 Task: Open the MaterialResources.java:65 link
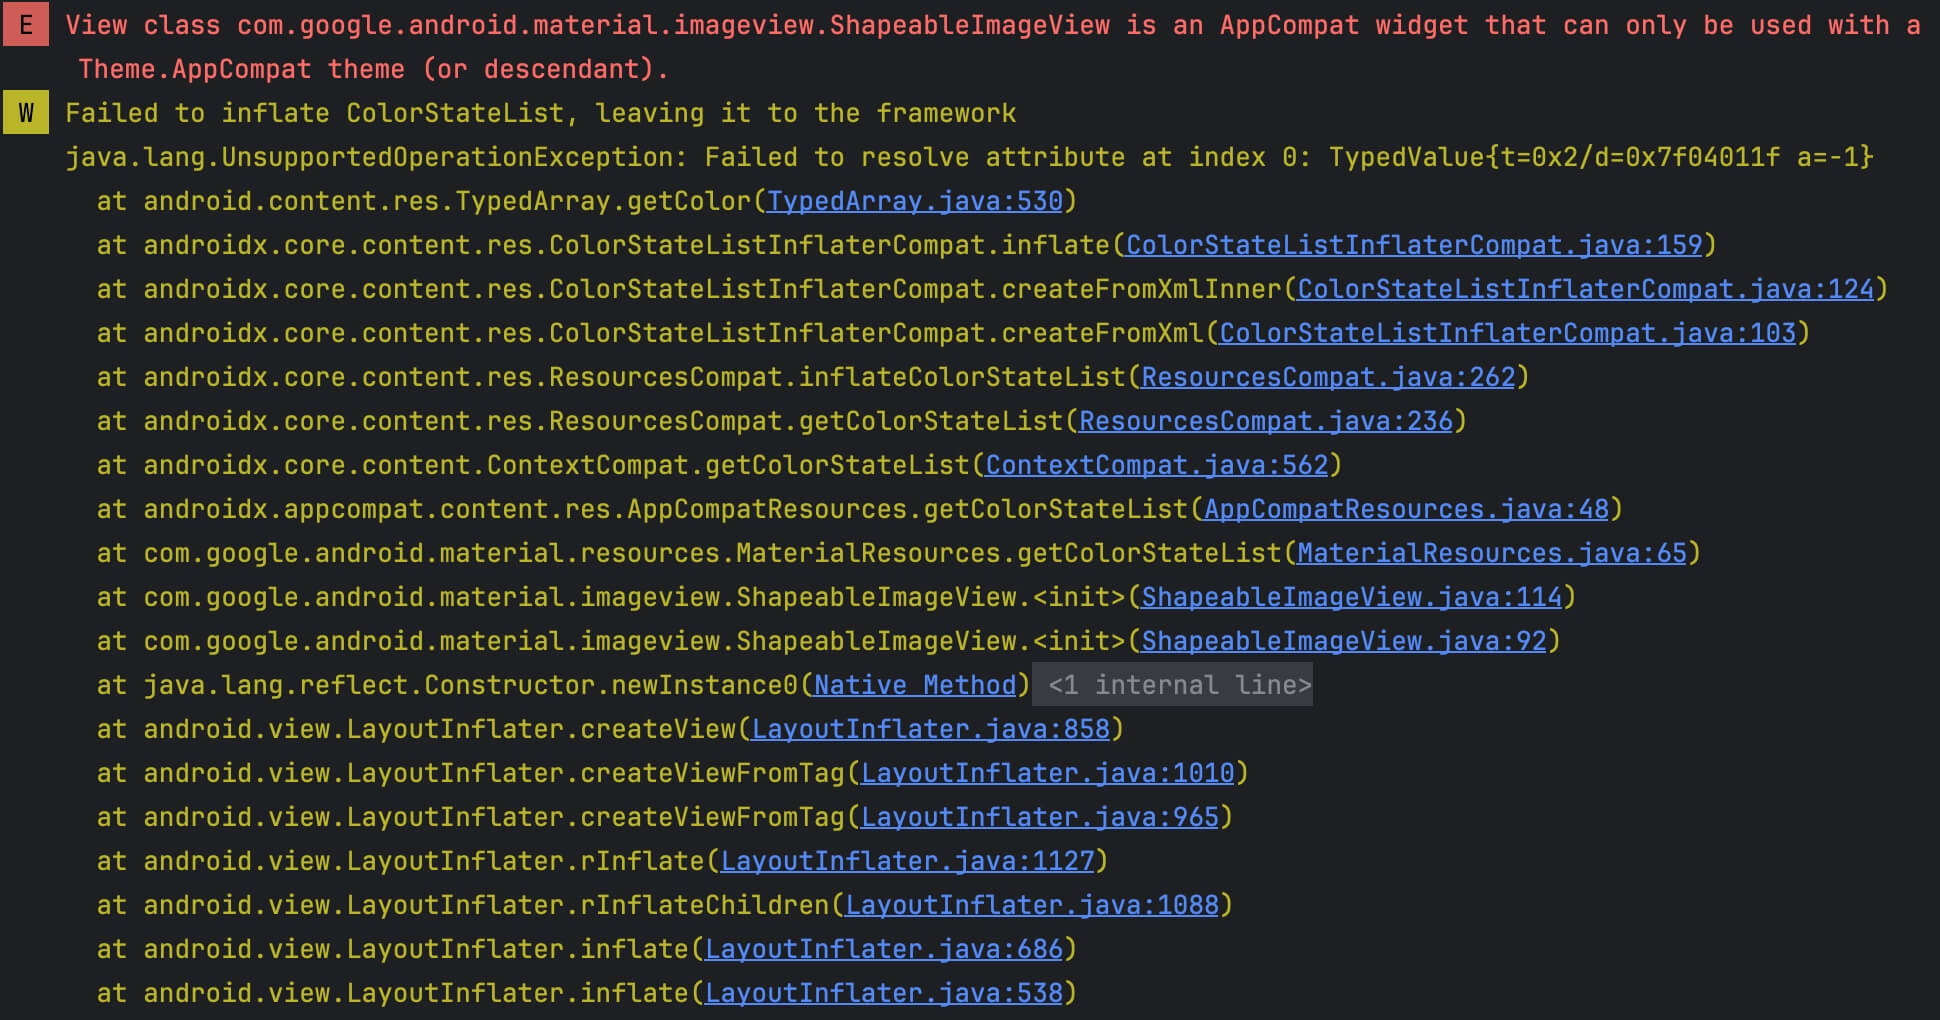[x=1492, y=553]
